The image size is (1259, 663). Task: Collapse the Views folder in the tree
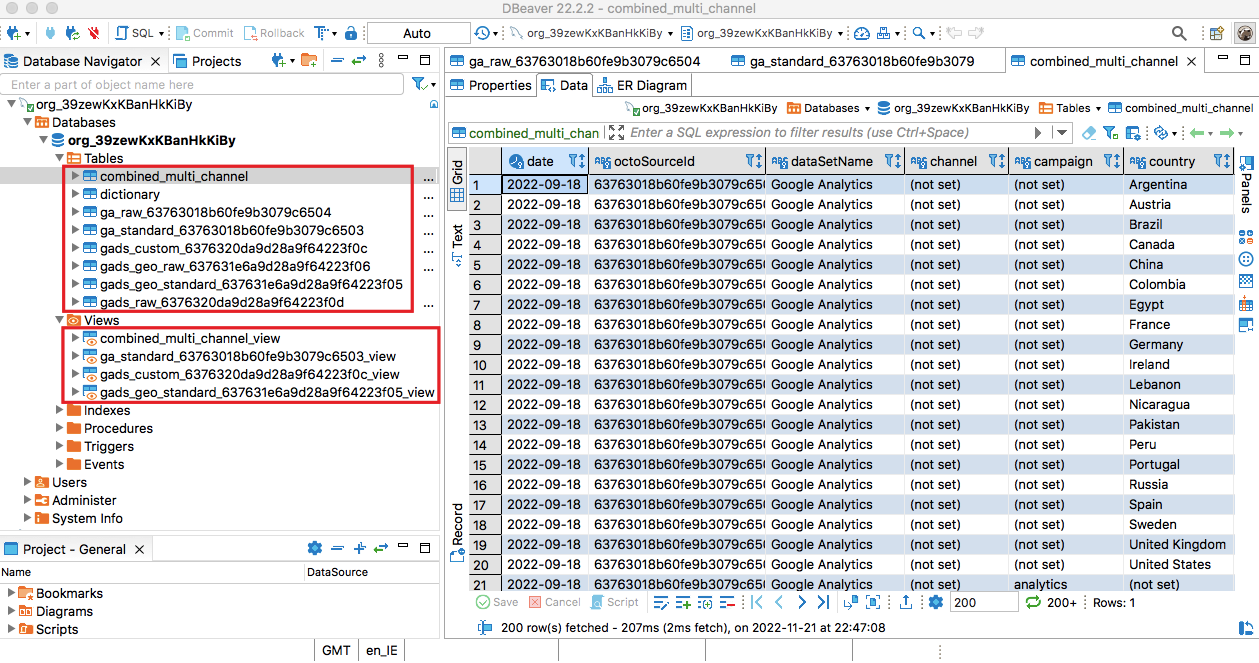59,321
